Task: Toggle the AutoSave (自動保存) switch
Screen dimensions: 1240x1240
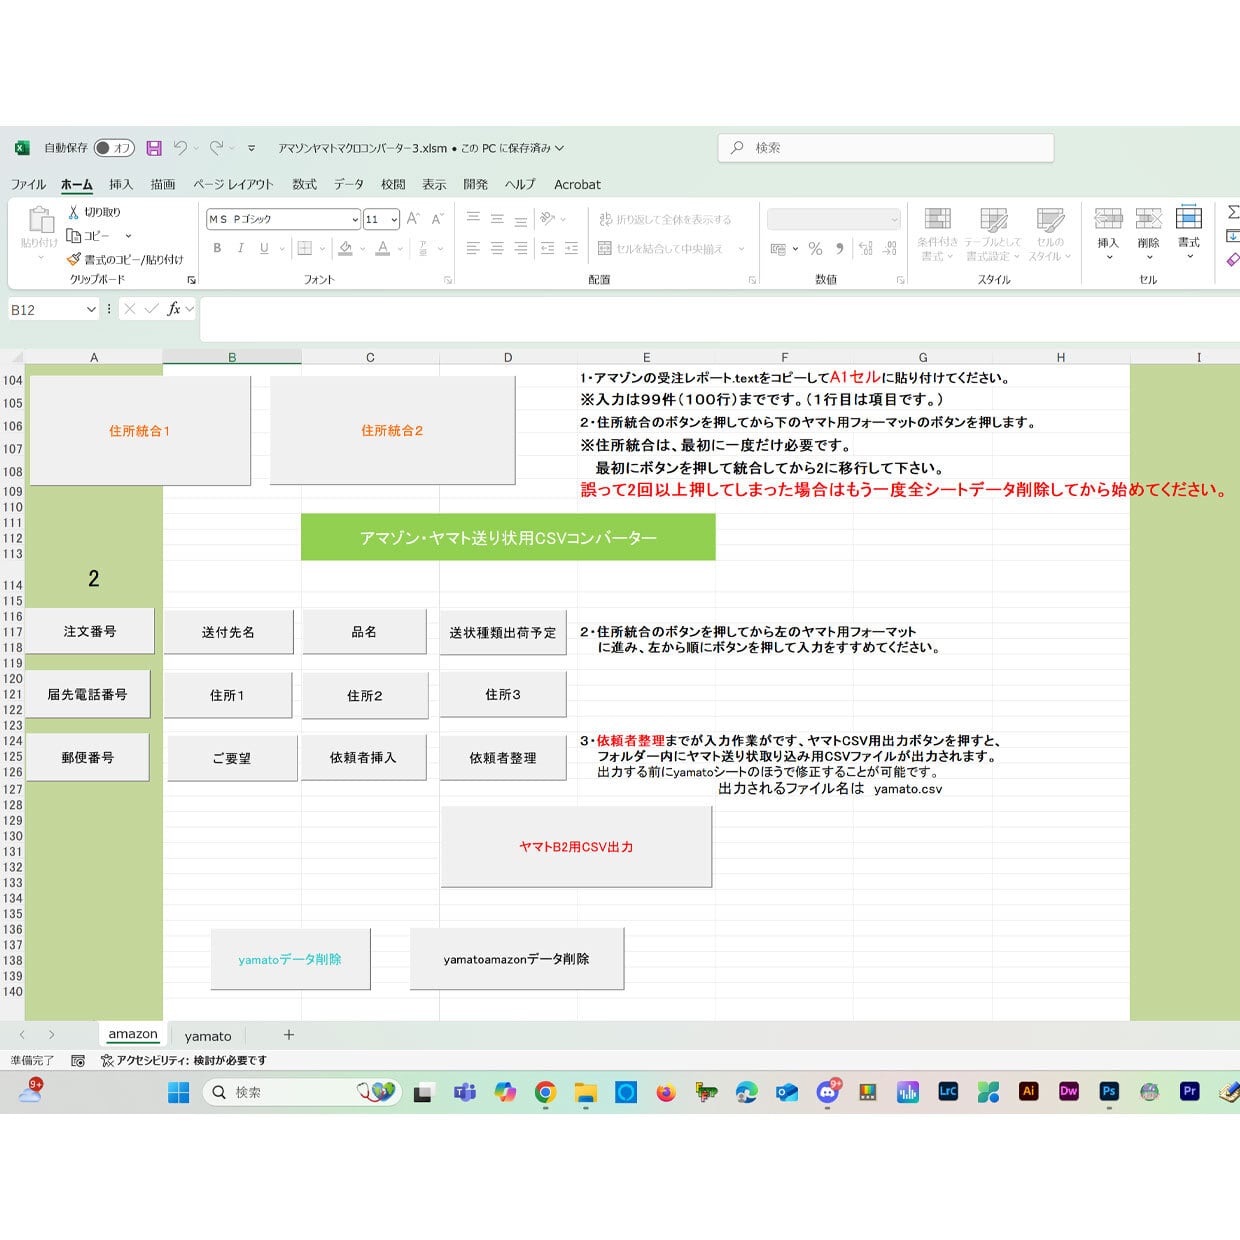Action: coord(114,148)
